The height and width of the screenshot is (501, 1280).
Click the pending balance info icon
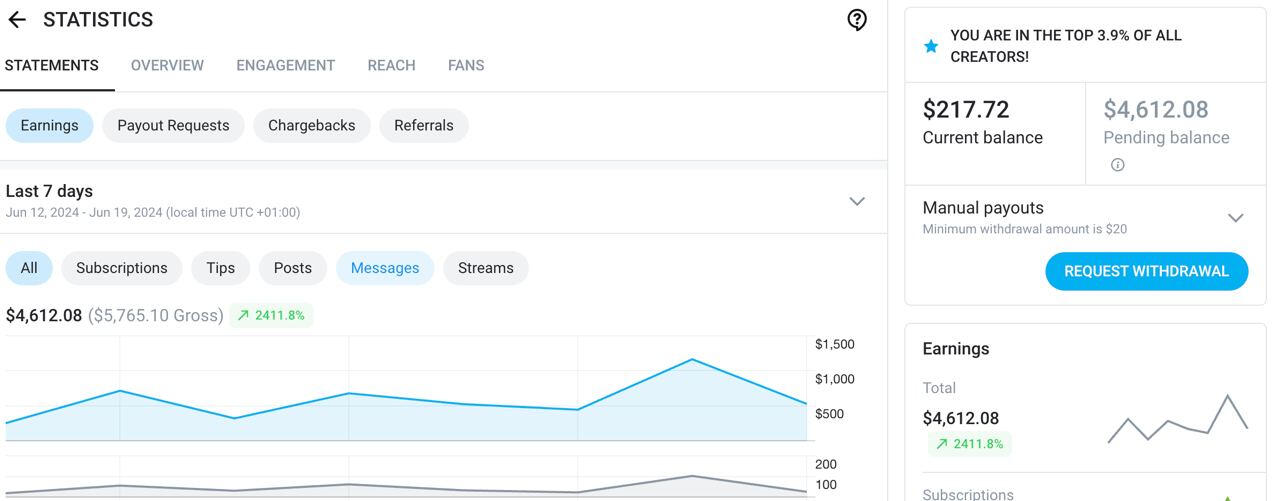pos(1117,165)
